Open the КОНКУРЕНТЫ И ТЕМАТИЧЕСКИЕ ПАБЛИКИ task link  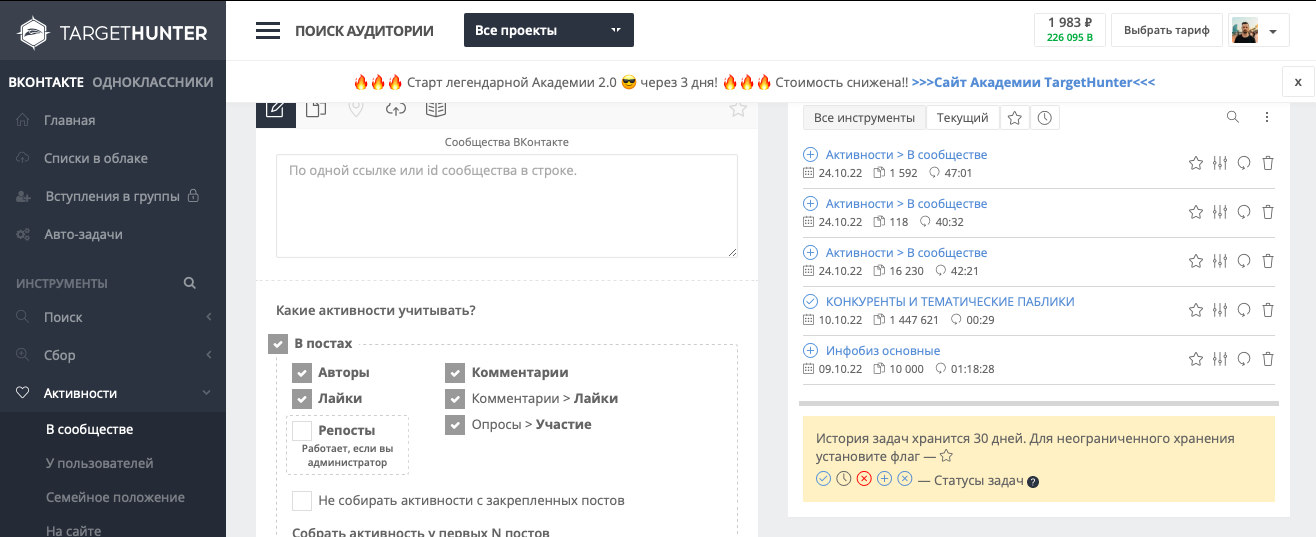coord(950,301)
